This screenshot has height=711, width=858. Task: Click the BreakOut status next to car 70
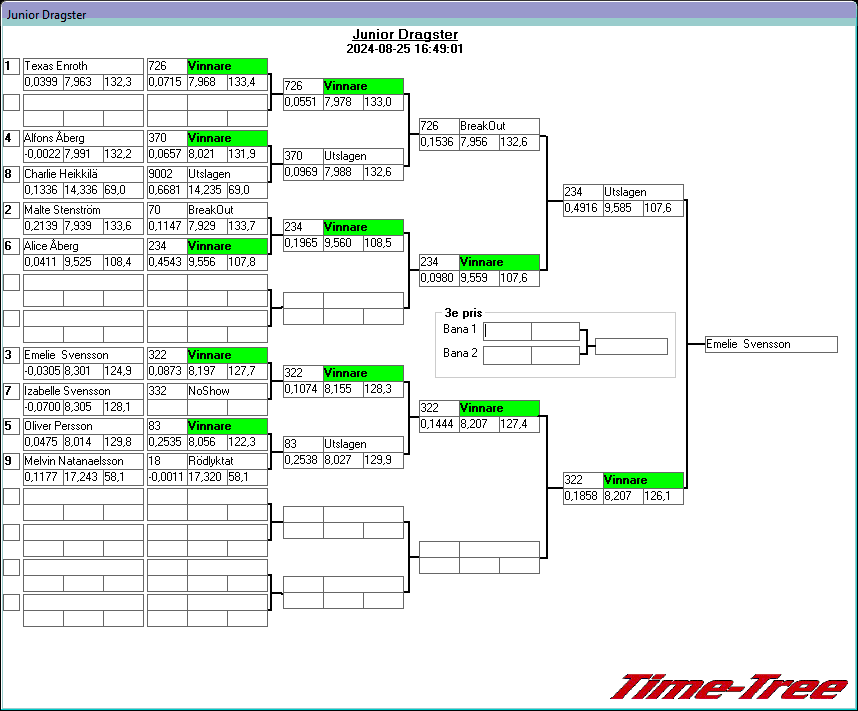(x=227, y=210)
